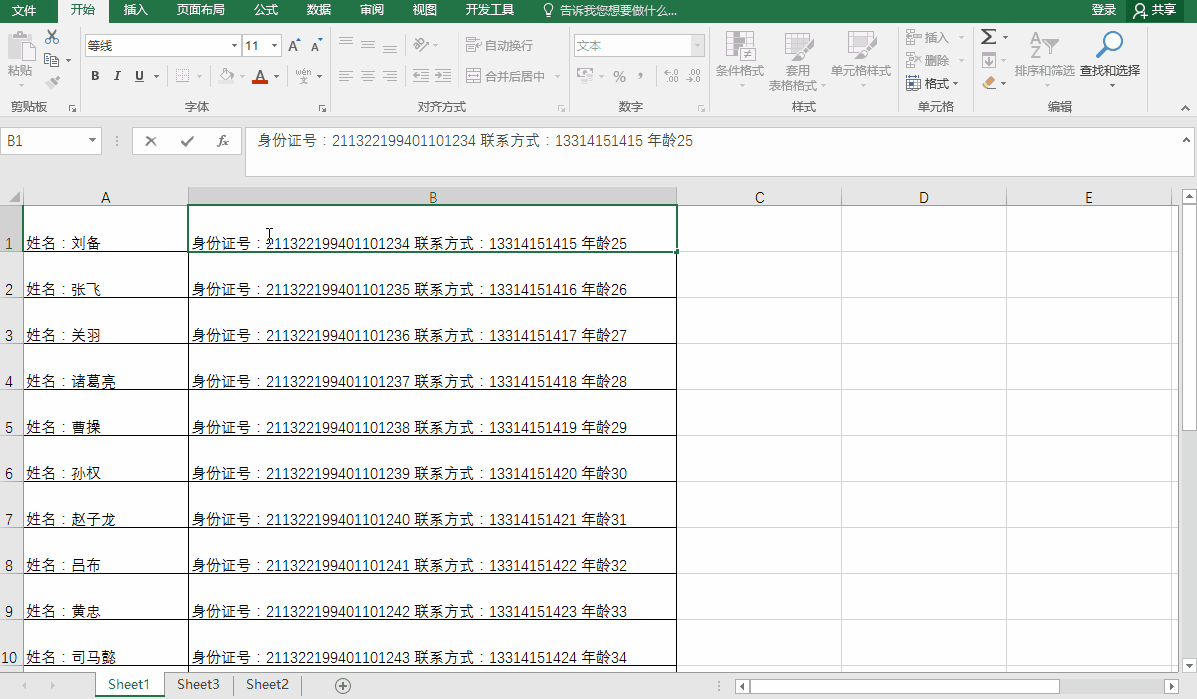Click the percent style icon

(619, 76)
